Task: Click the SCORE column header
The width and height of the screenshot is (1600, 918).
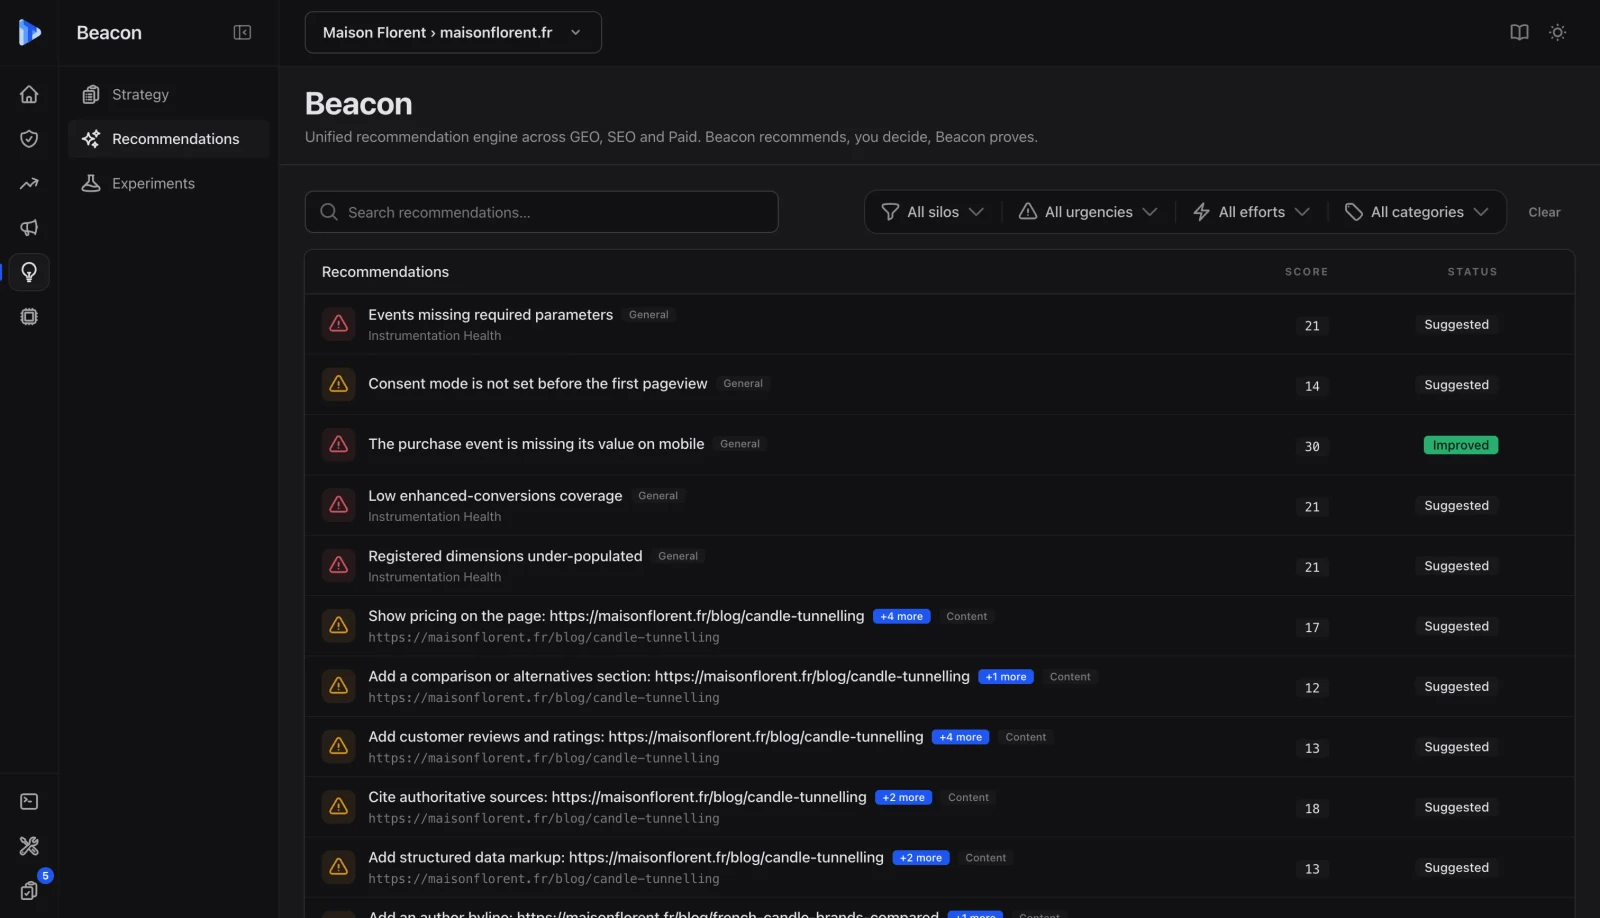Action: (1306, 272)
